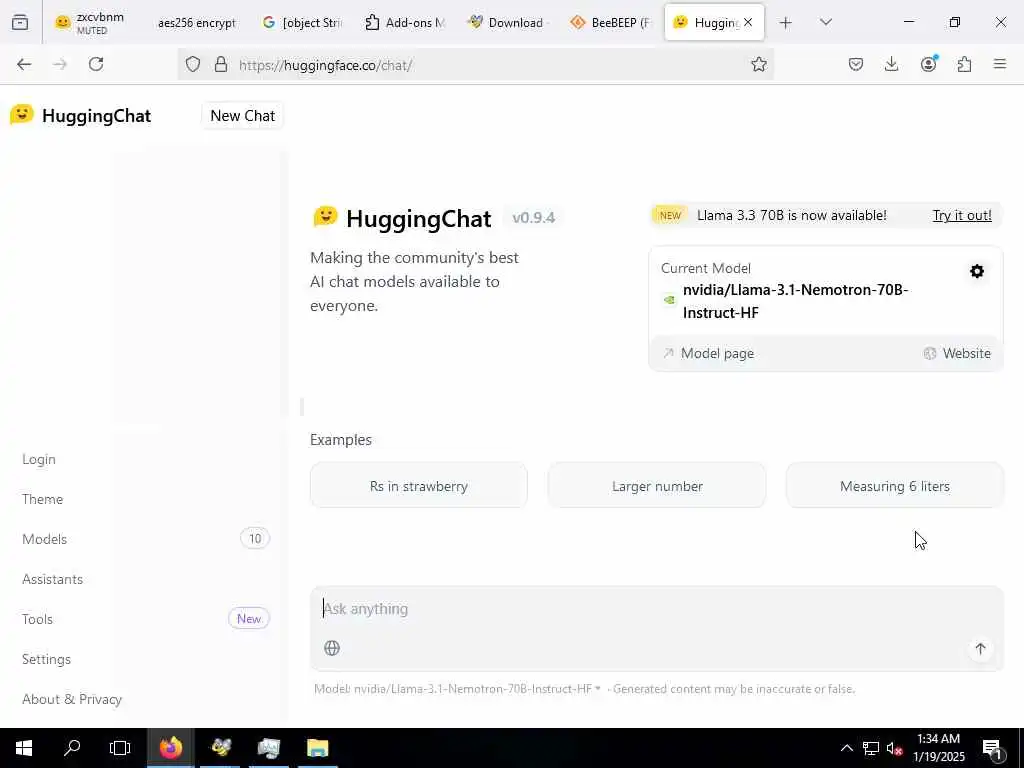Toggle web search globe icon

pyautogui.click(x=332, y=648)
